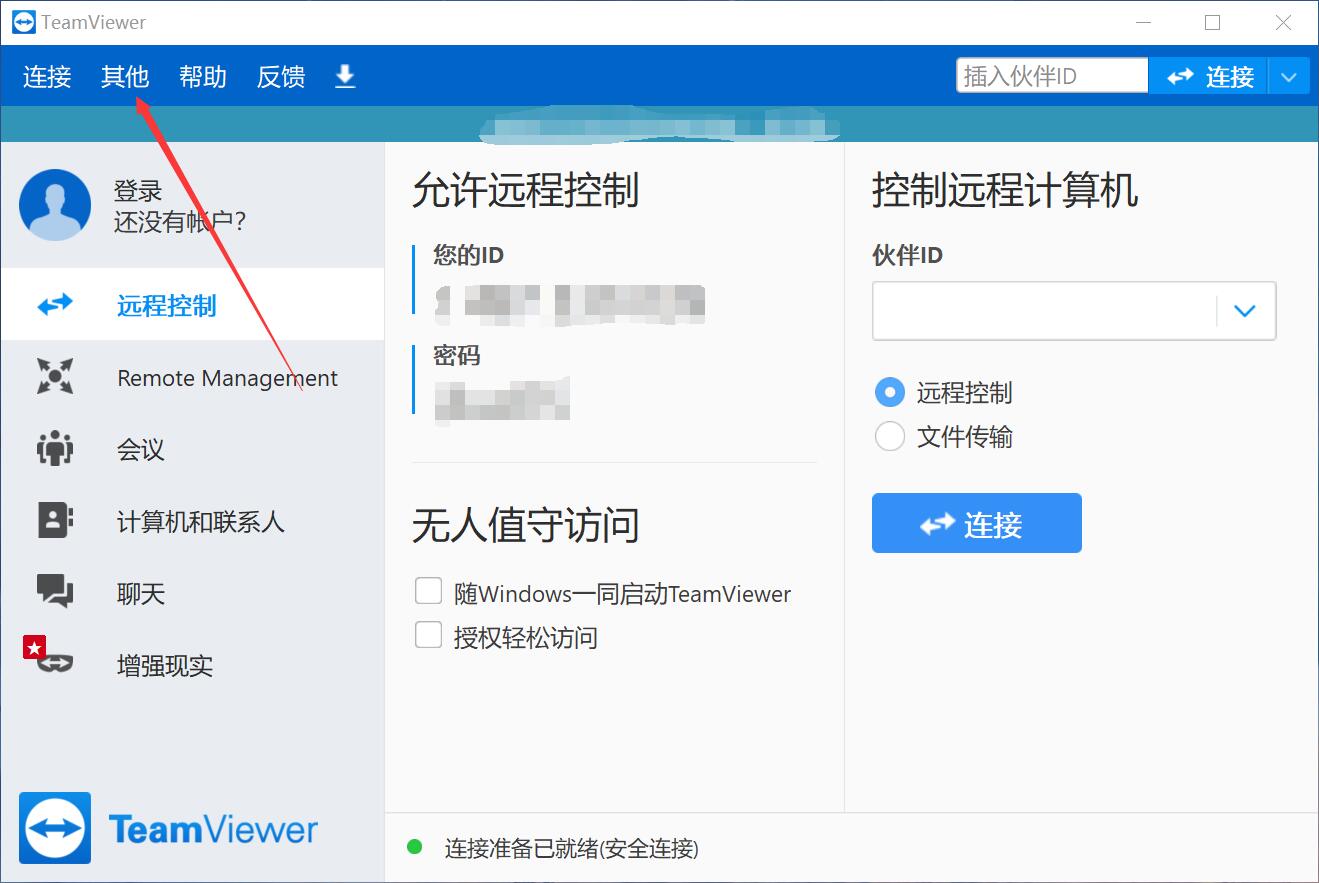Click the user avatar icon
This screenshot has height=883, width=1319.
coord(55,205)
